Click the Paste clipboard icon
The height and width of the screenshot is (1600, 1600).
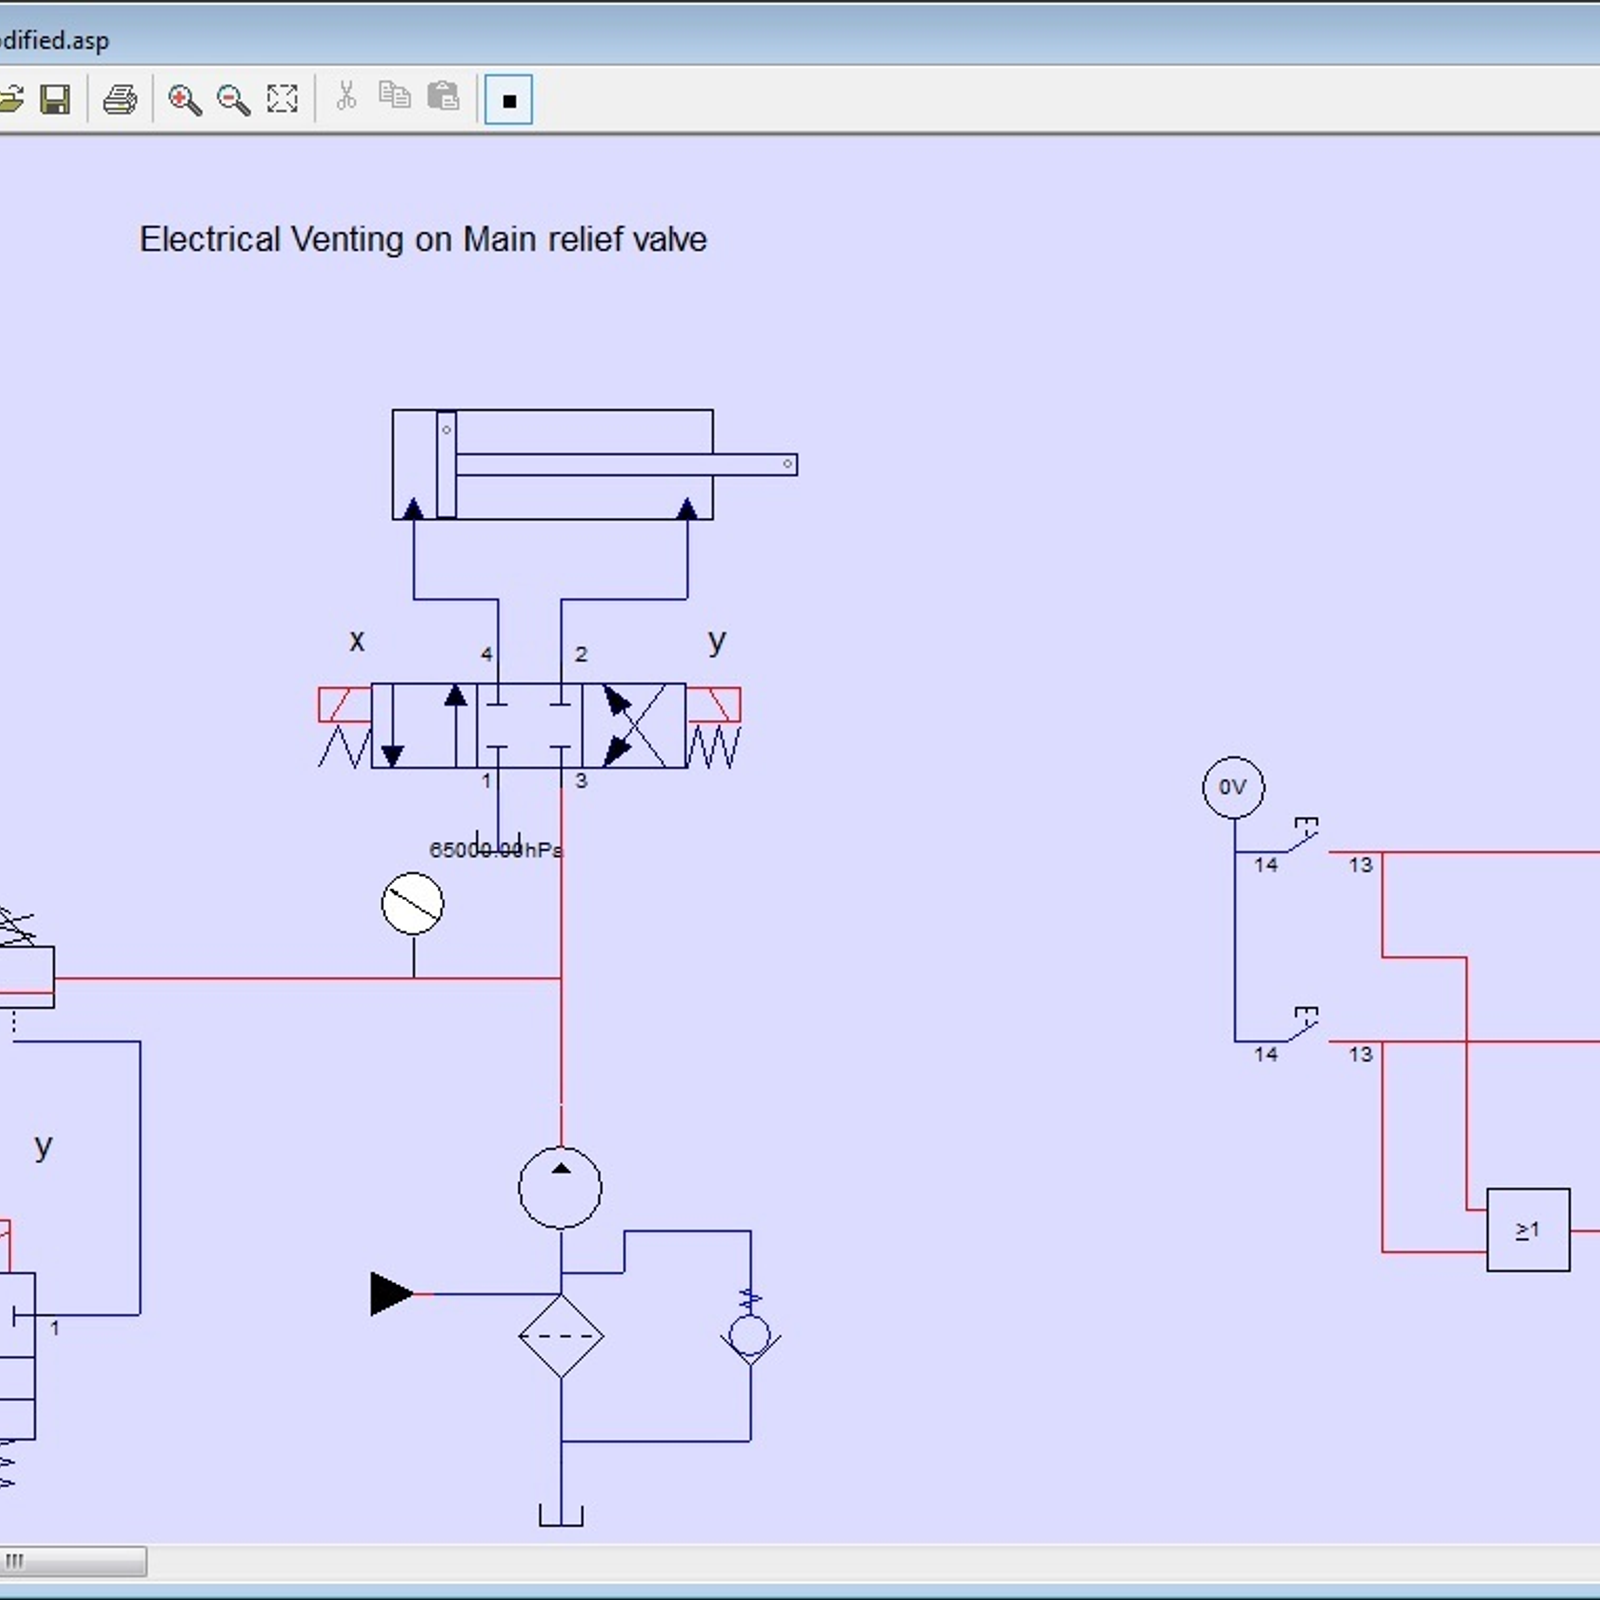point(443,97)
